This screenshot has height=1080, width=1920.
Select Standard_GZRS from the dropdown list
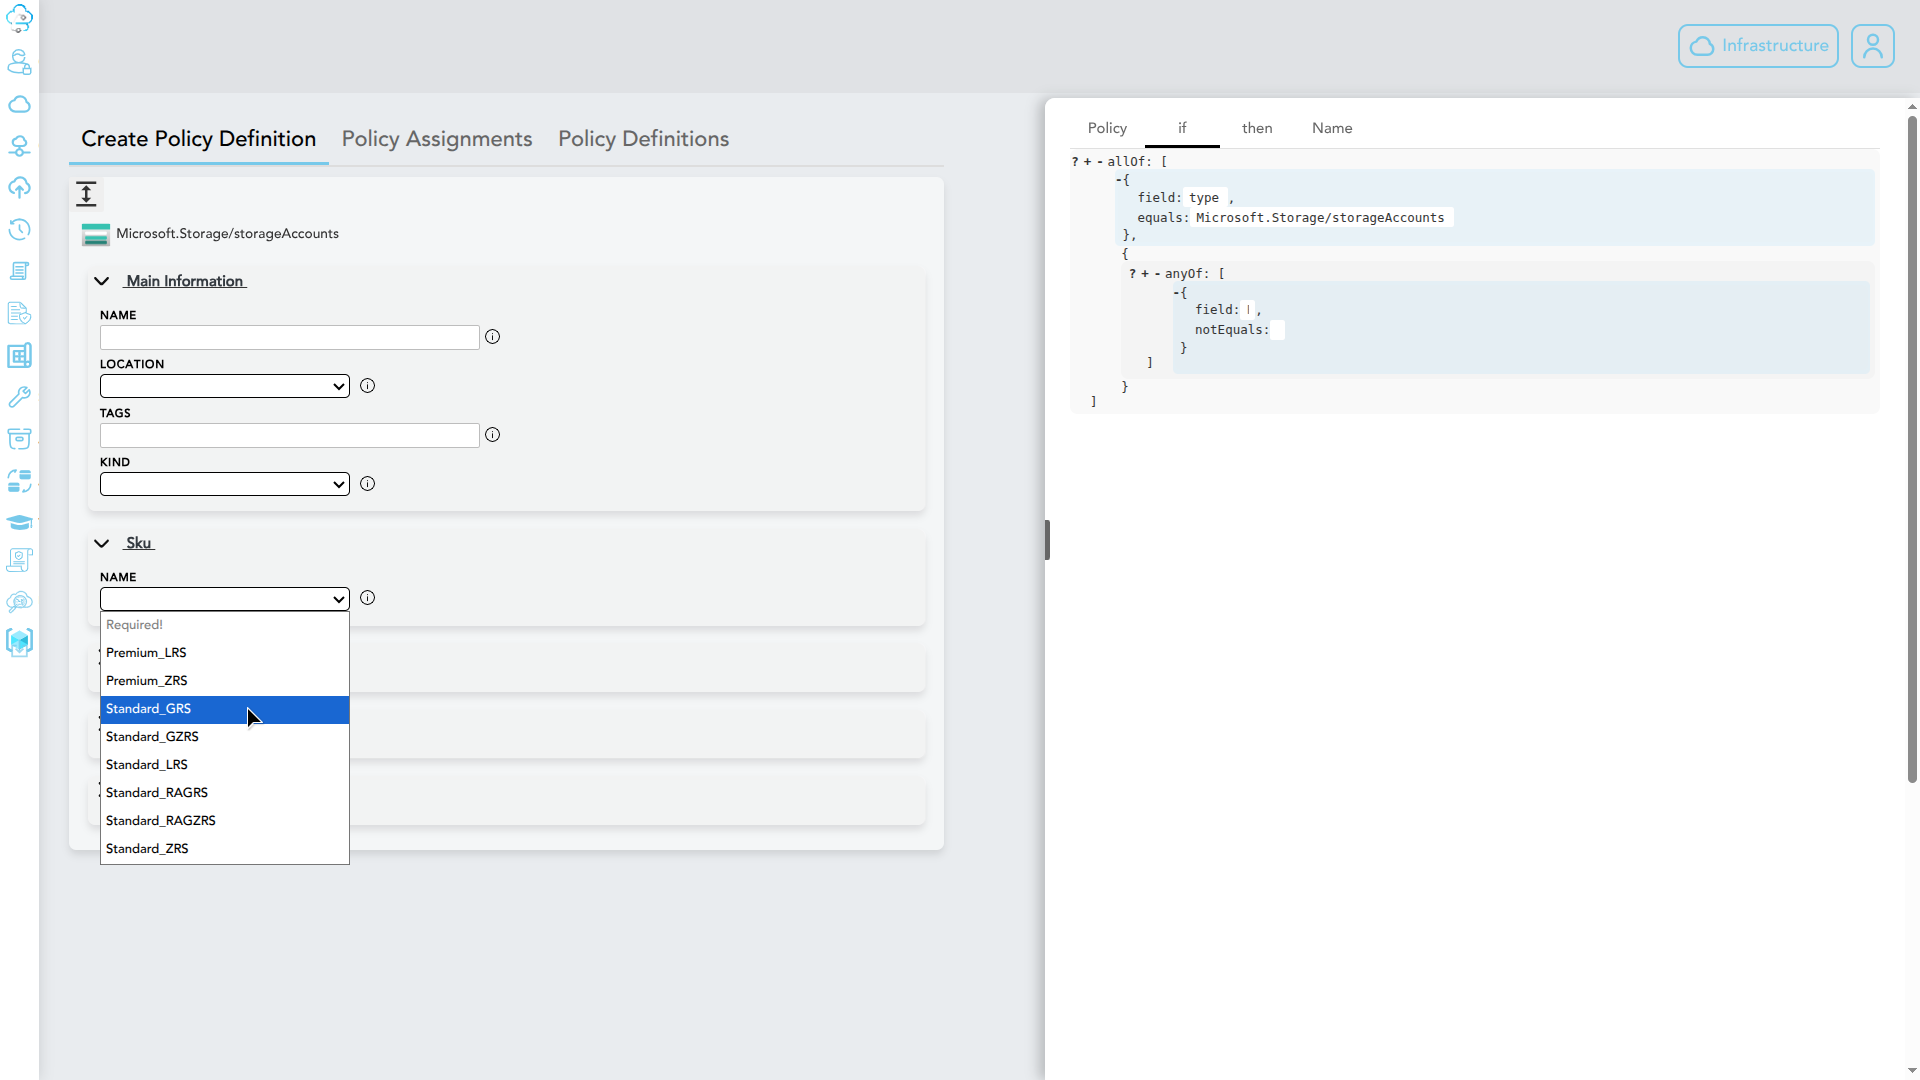[225, 737]
